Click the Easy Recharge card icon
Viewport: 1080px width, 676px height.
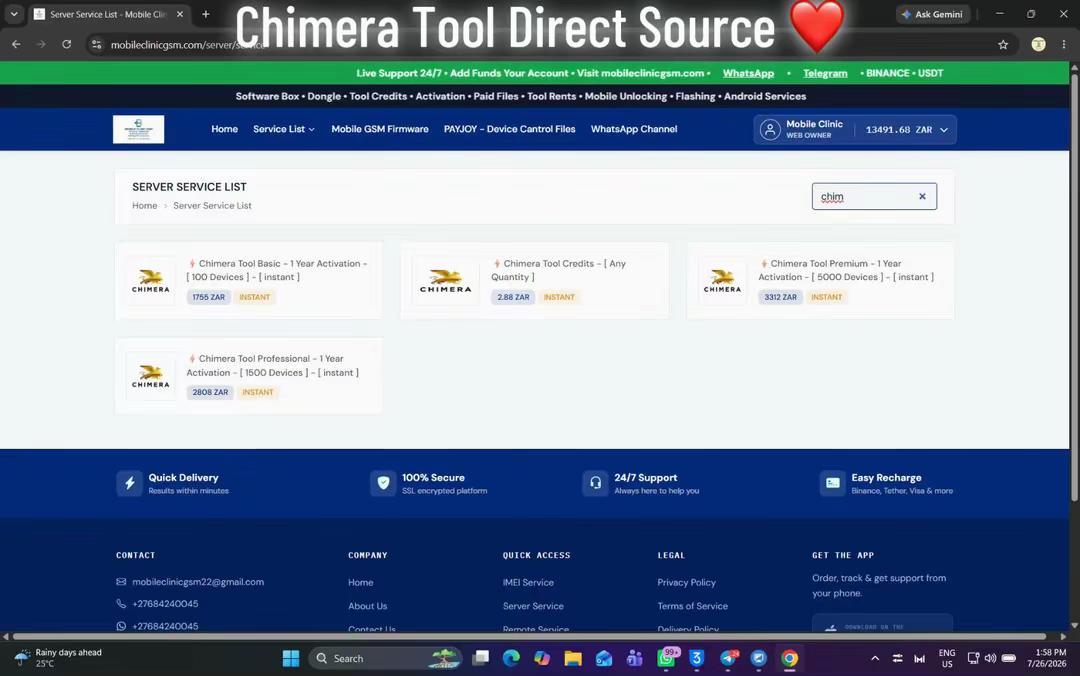pos(832,483)
